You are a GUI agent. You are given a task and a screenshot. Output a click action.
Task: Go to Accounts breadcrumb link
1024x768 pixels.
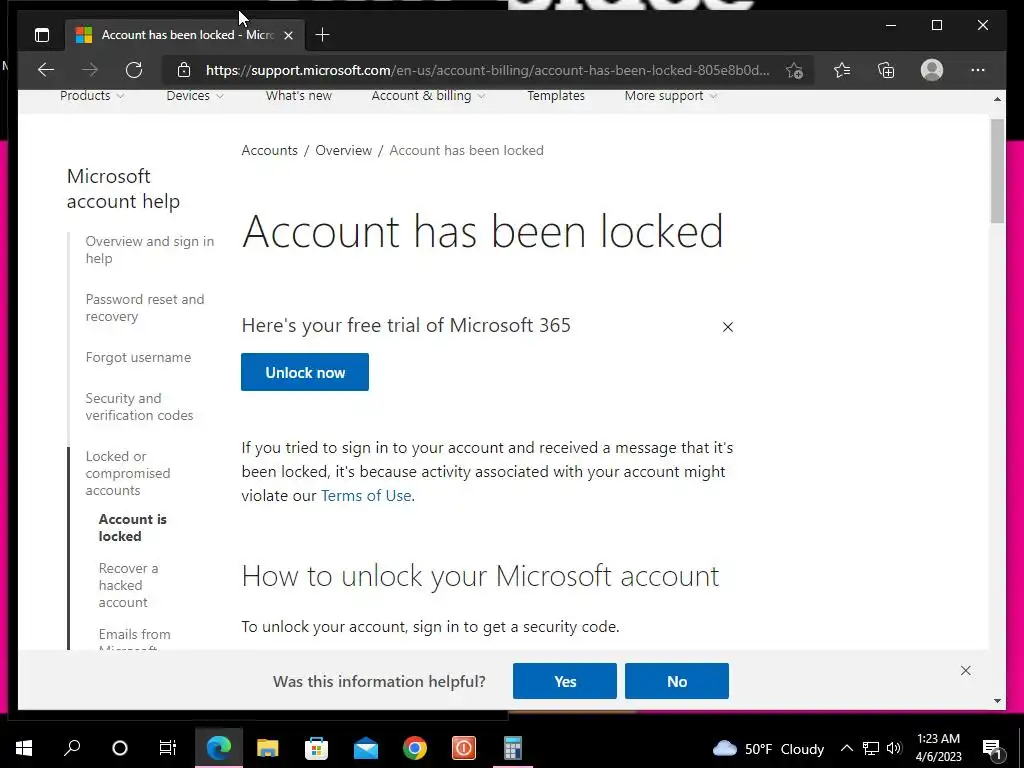pos(269,150)
